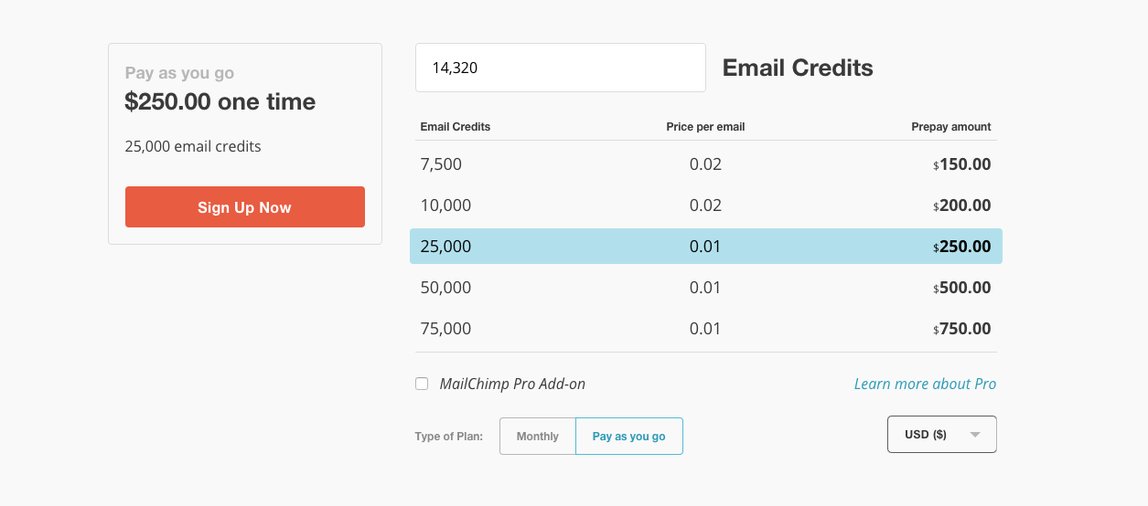Click the email credits input field
This screenshot has height=506, width=1148.
coord(560,67)
